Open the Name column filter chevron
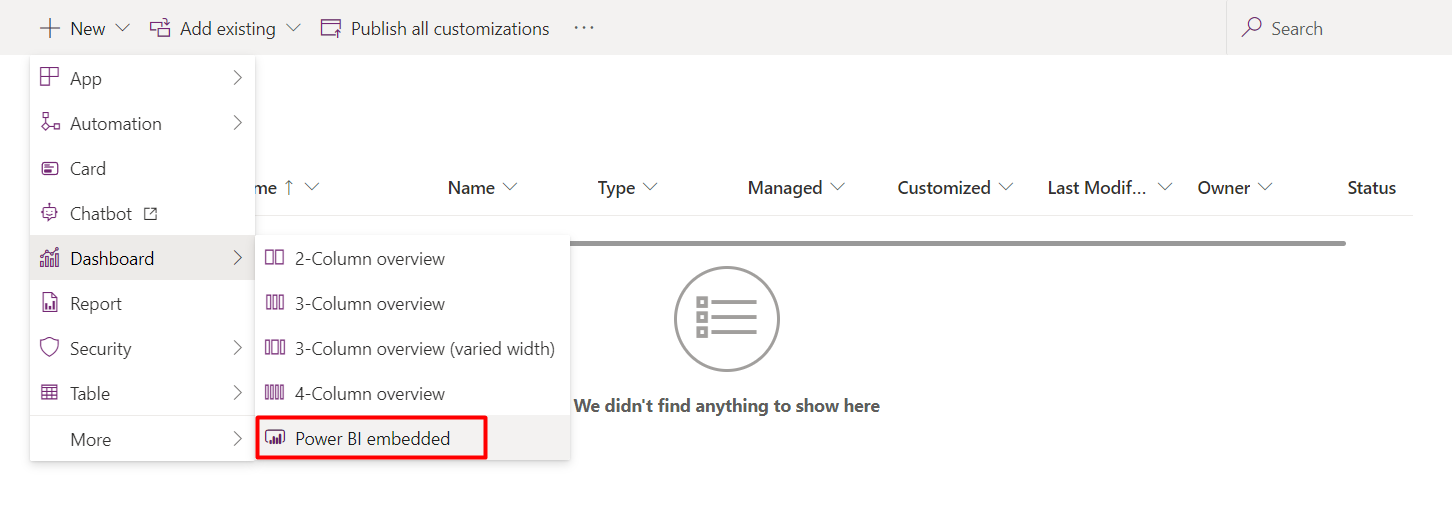The height and width of the screenshot is (513, 1452). (511, 187)
